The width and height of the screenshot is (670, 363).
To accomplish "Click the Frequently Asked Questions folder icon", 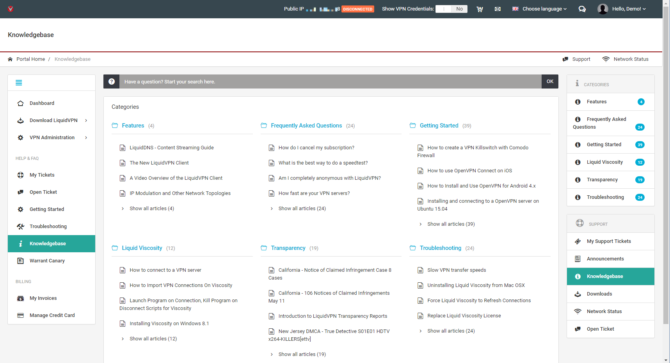I will [264, 126].
